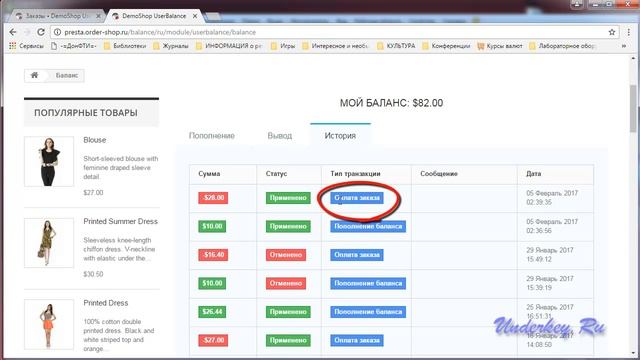Click Отменено status in -$16.40 row
Image resolution: width=640 pixels, height=360 pixels.
point(285,255)
